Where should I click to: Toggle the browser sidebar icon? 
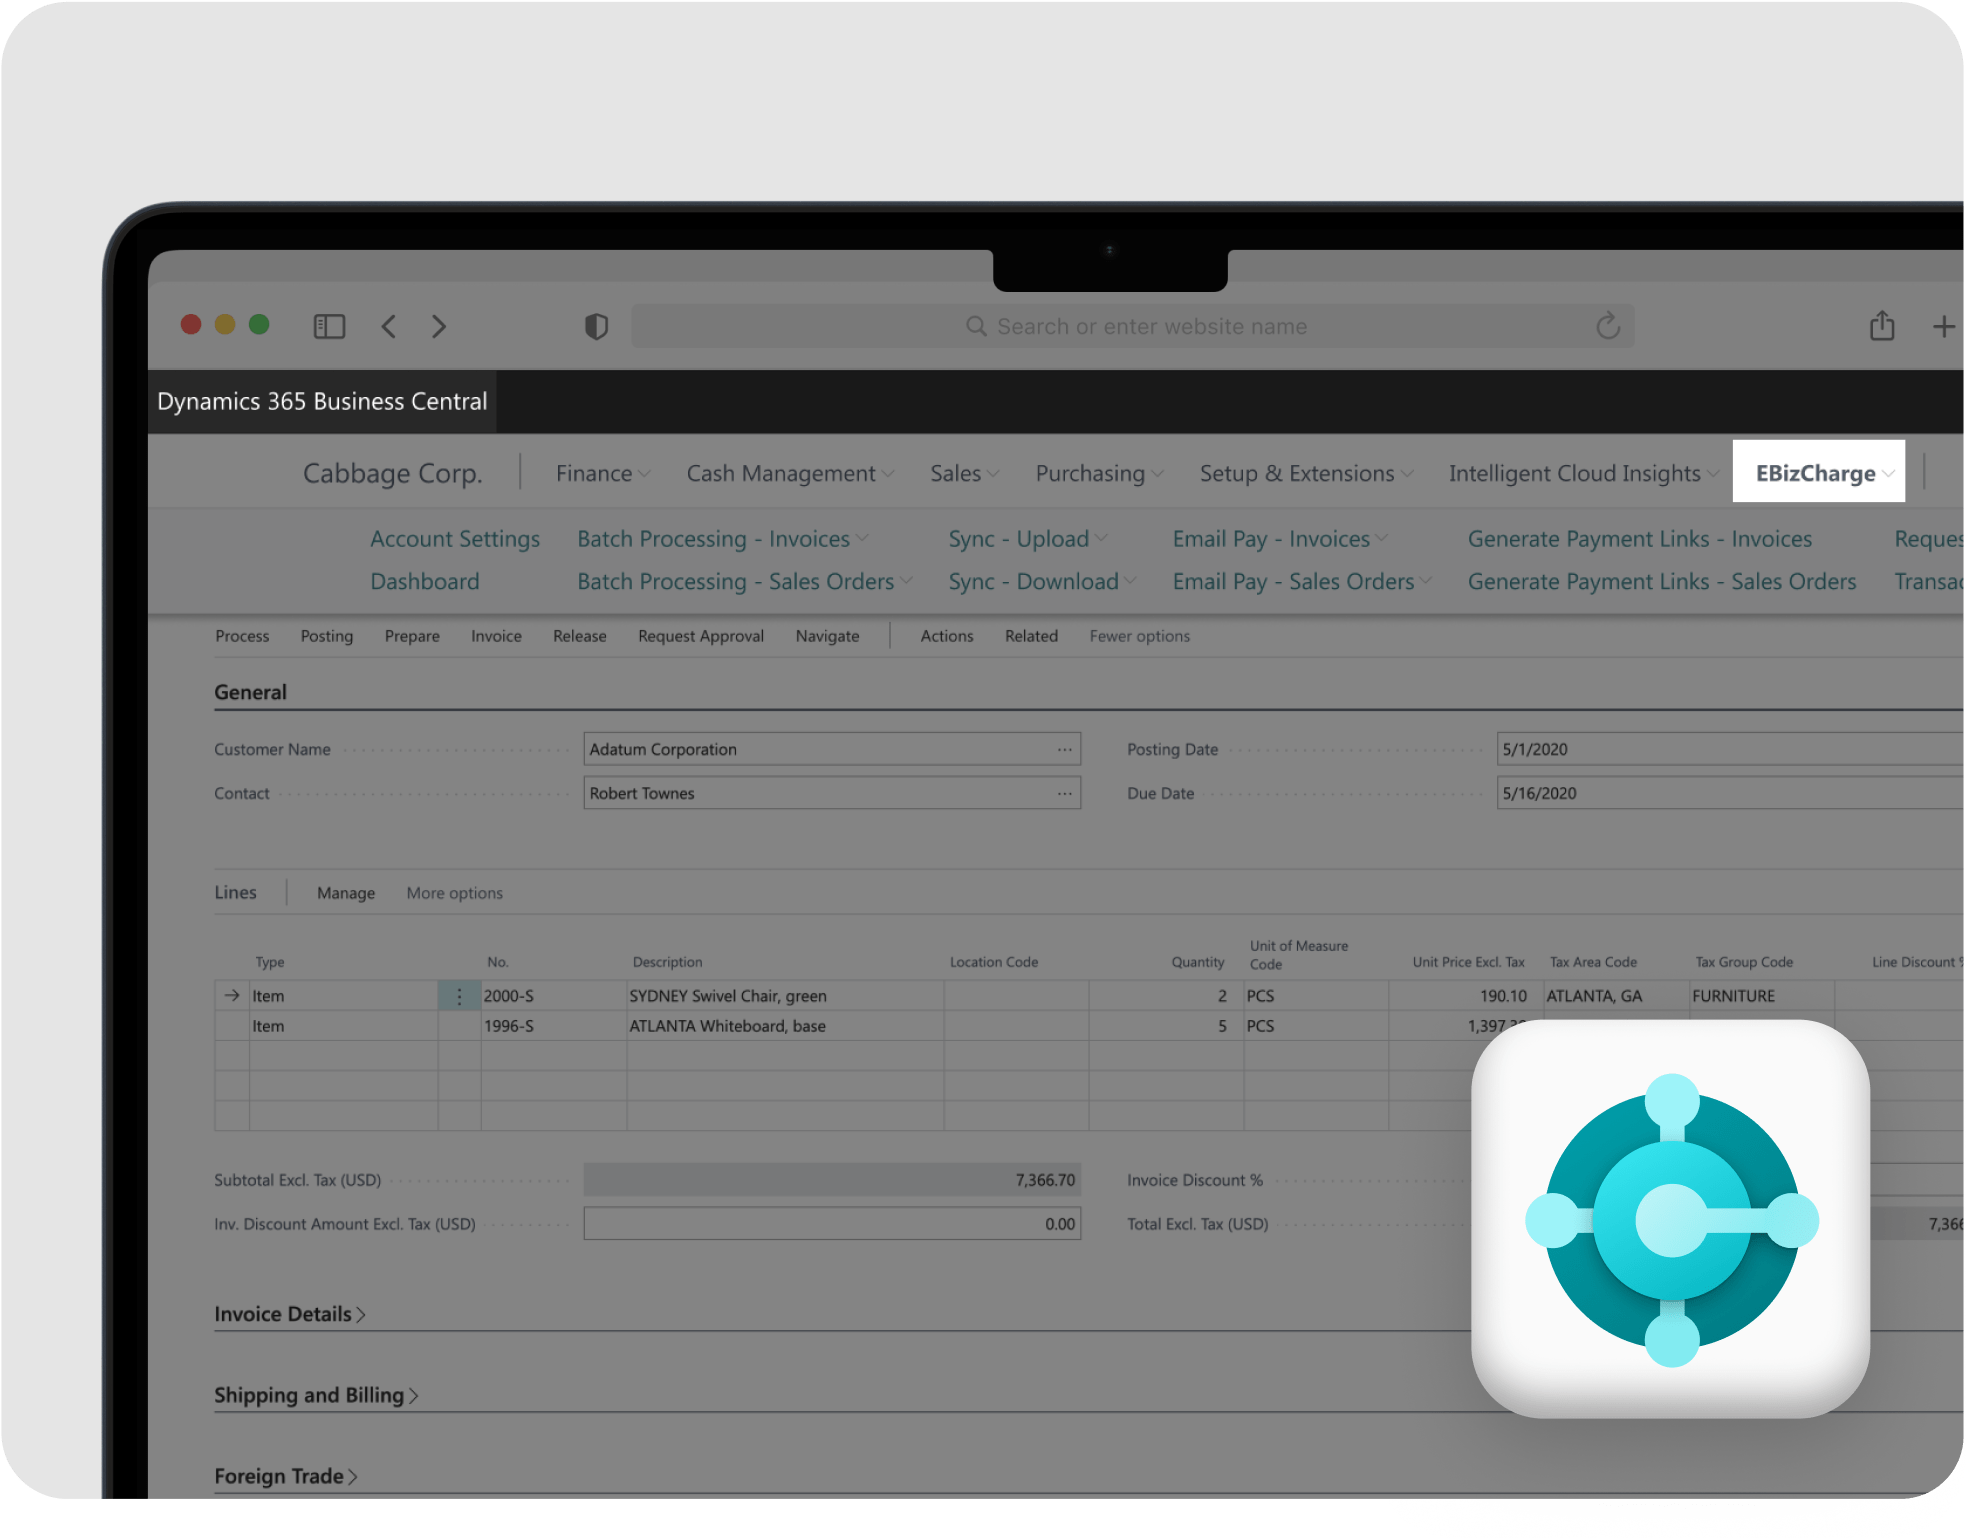[329, 326]
